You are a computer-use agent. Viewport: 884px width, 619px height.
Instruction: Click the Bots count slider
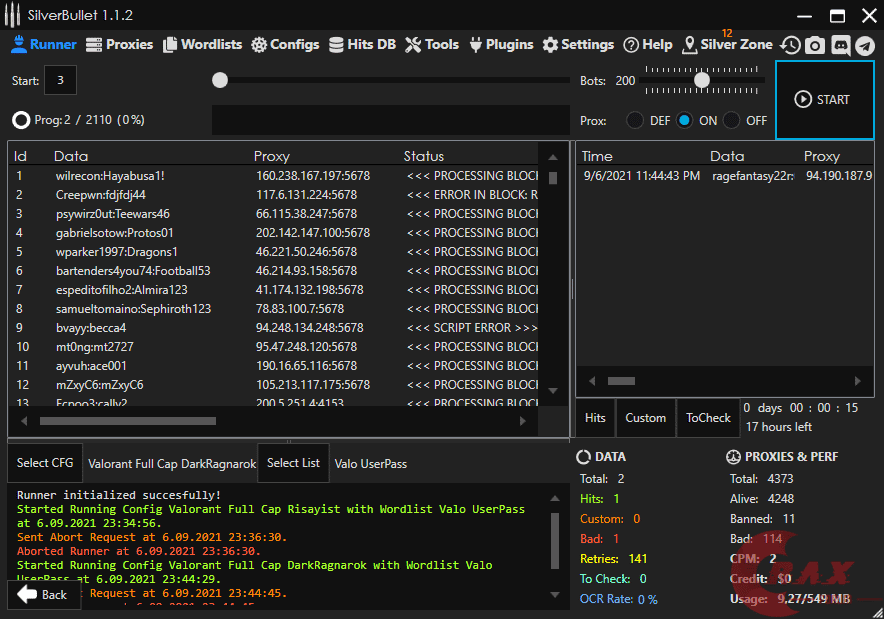pos(702,80)
